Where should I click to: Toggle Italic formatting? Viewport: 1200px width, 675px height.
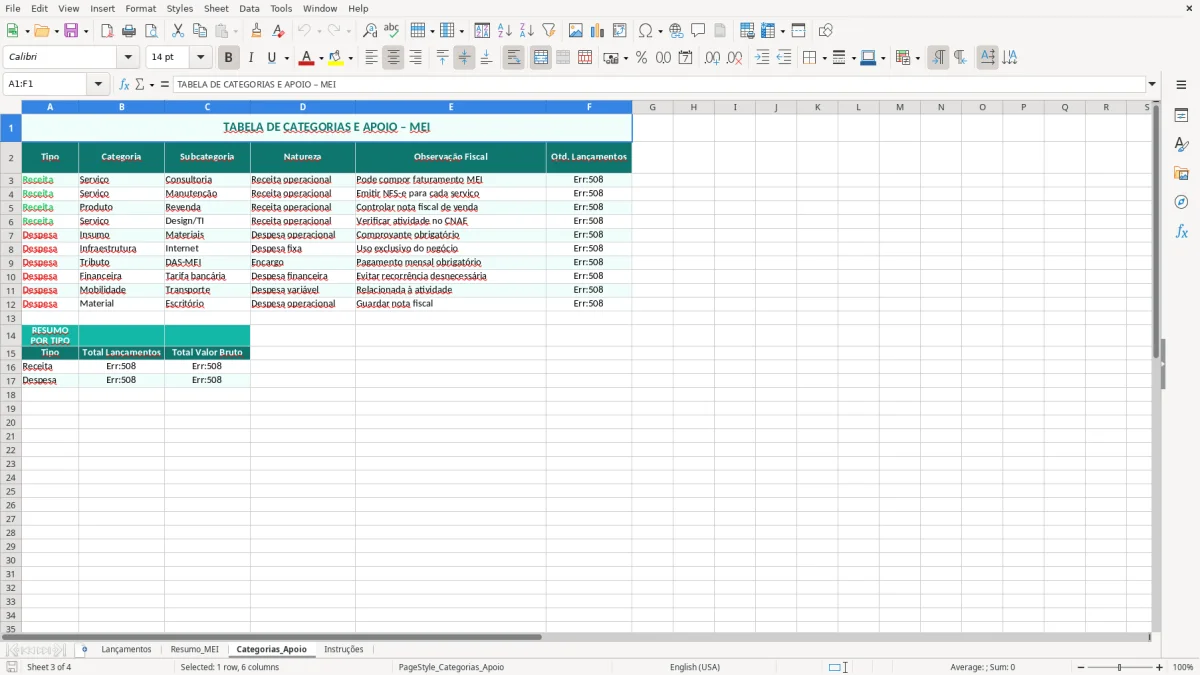[251, 58]
